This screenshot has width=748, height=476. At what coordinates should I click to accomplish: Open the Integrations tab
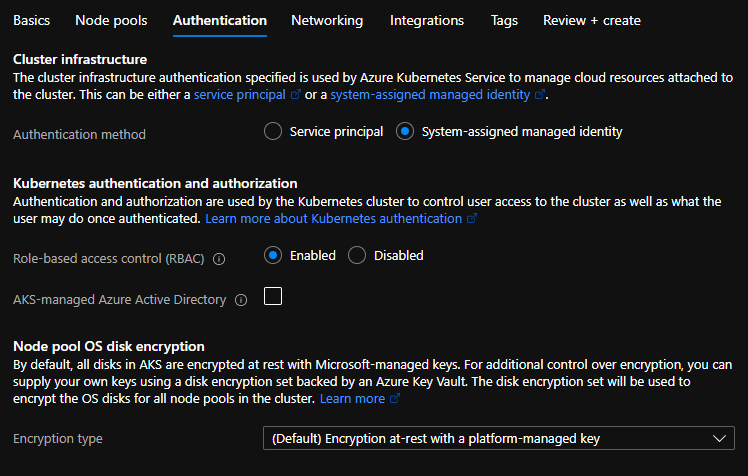[427, 21]
